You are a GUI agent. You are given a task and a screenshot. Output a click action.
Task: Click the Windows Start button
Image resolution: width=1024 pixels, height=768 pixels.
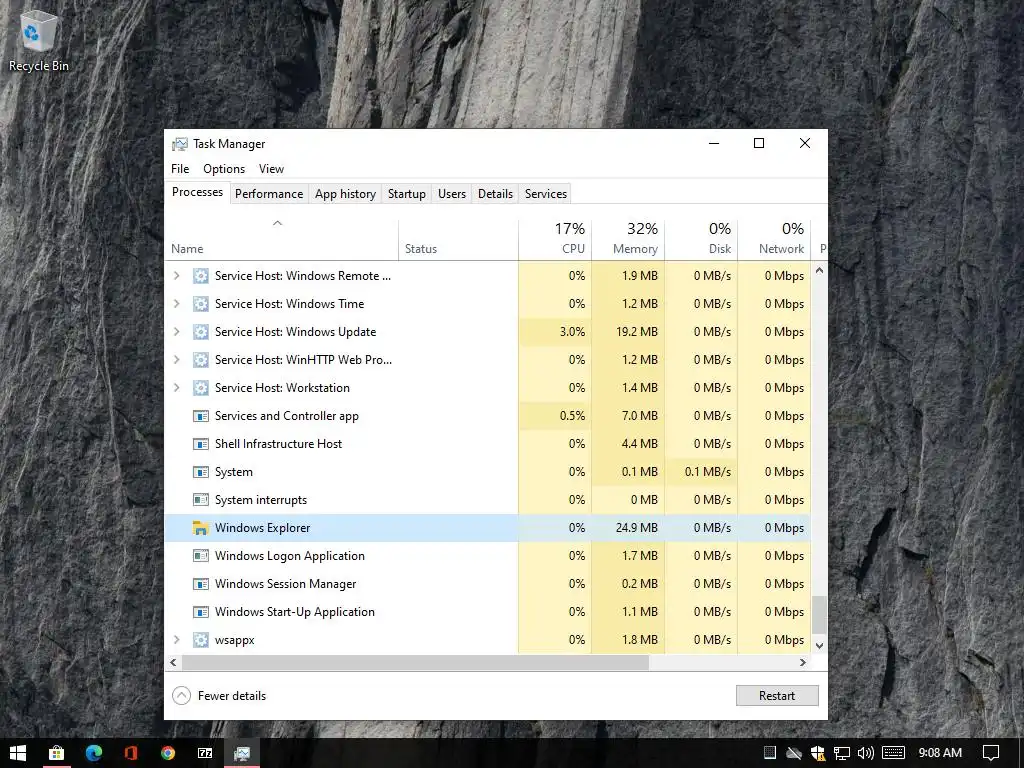click(18, 753)
